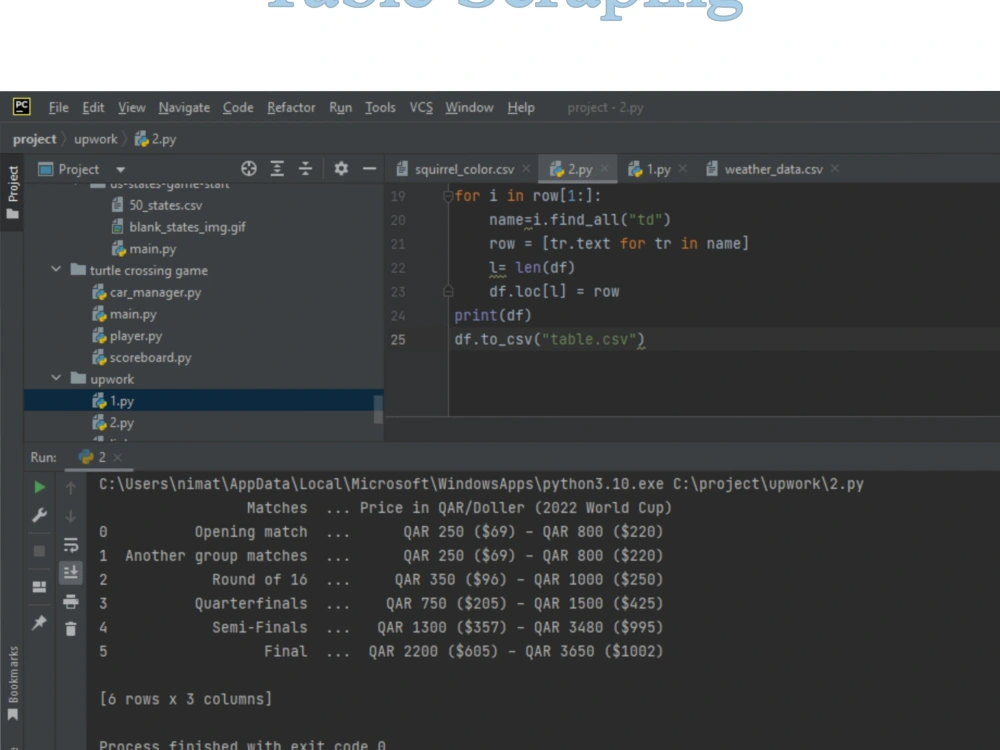The image size is (1000, 750).
Task: Select upwork folder in tree
Action: (x=103, y=379)
